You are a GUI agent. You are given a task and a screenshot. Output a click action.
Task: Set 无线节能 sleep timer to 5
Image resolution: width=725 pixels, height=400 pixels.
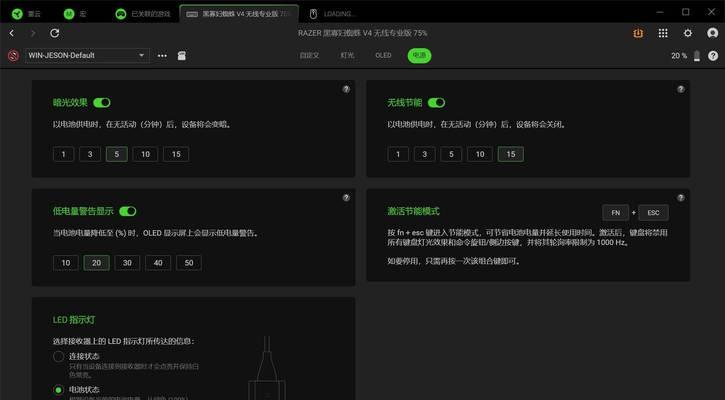coord(451,154)
